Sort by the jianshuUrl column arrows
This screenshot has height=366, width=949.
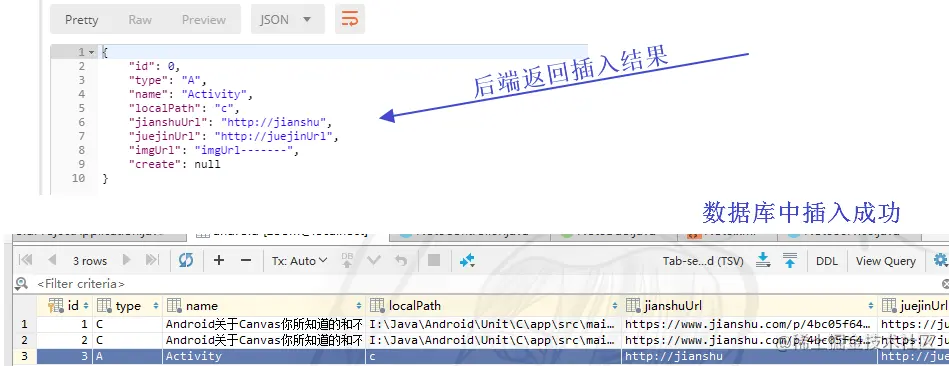(871, 306)
